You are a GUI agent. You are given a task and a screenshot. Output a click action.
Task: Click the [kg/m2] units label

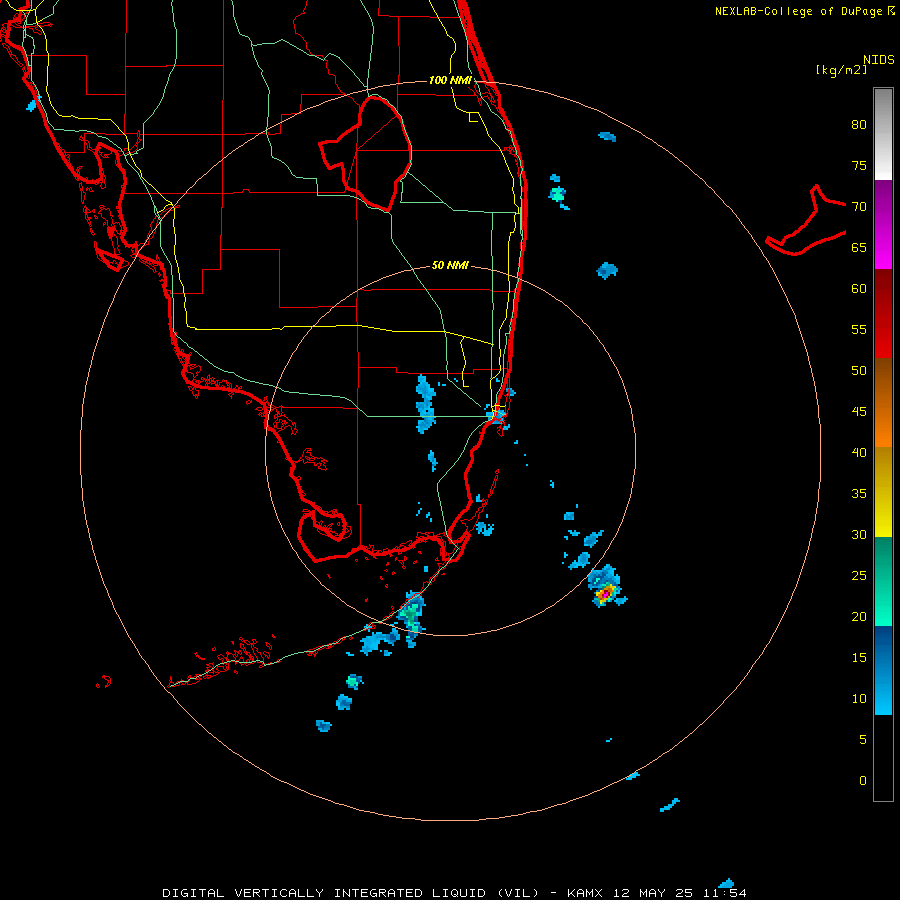(x=841, y=70)
